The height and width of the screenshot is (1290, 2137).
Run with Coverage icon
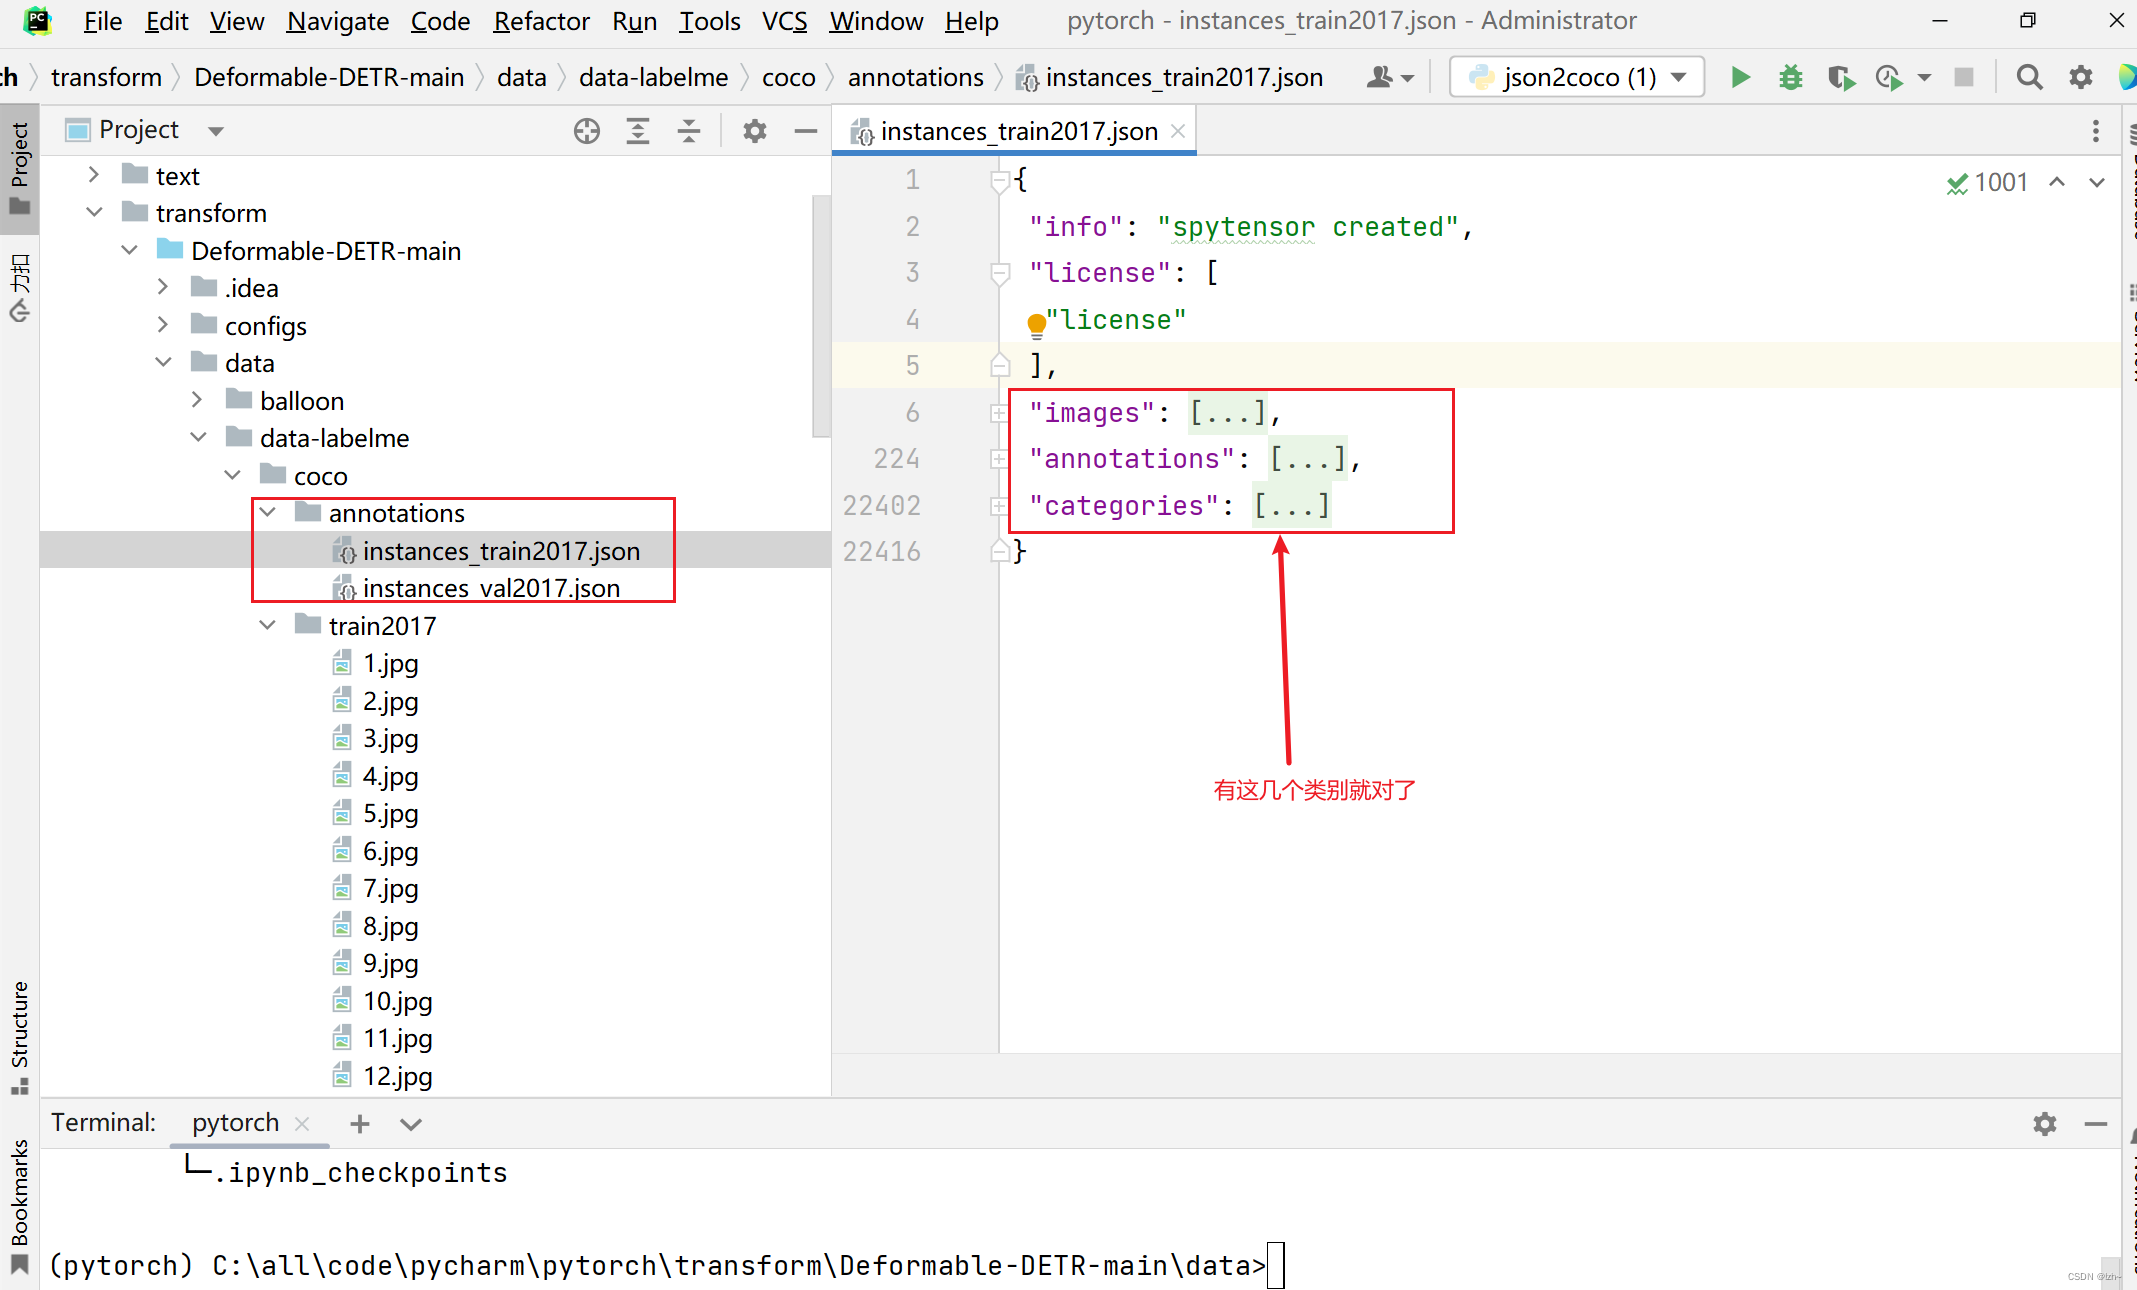point(1840,77)
